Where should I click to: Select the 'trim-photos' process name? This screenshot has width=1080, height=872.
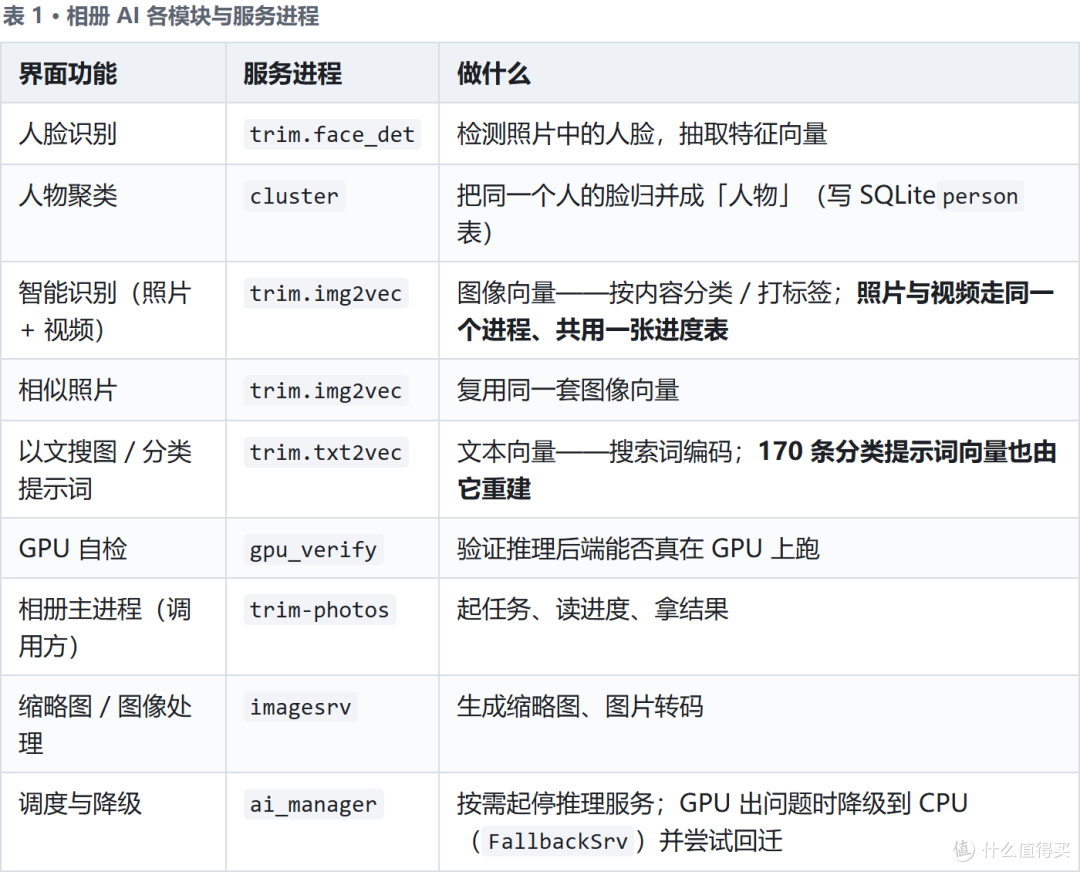click(x=320, y=610)
